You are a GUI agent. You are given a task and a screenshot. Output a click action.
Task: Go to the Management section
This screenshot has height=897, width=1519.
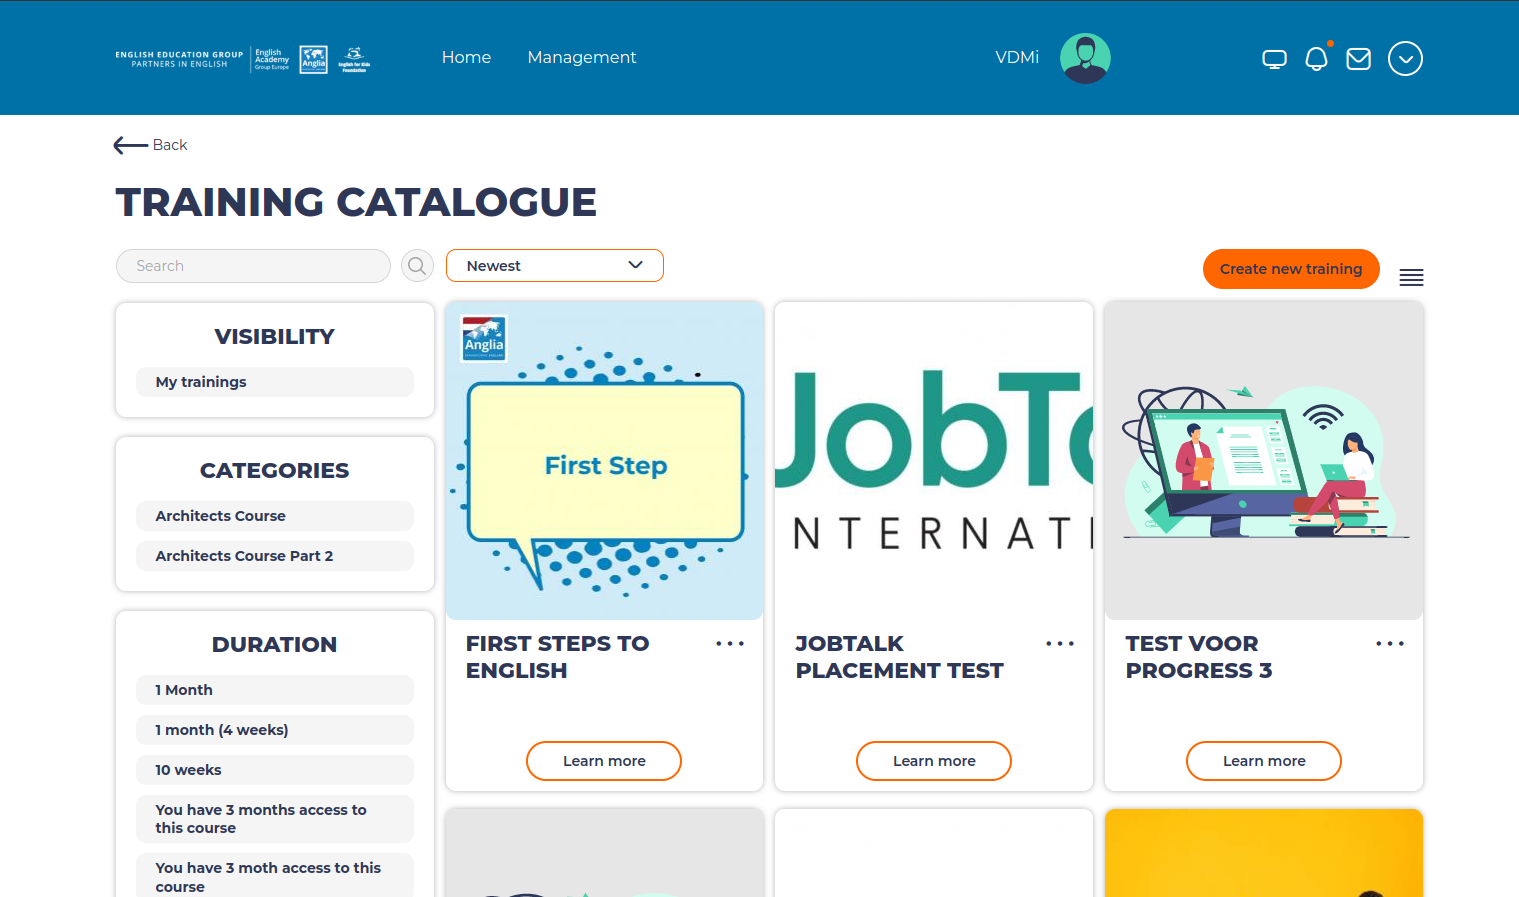581,57
